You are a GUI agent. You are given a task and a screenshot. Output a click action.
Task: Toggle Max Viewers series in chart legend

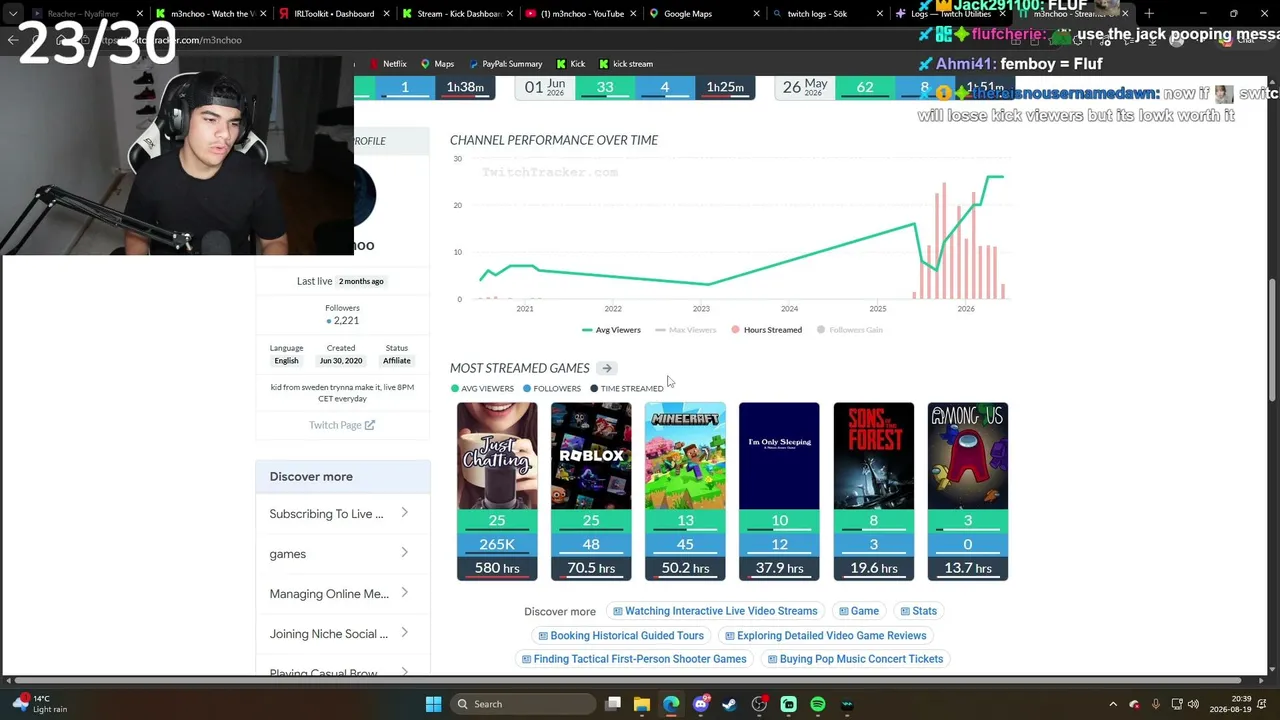[x=686, y=330]
